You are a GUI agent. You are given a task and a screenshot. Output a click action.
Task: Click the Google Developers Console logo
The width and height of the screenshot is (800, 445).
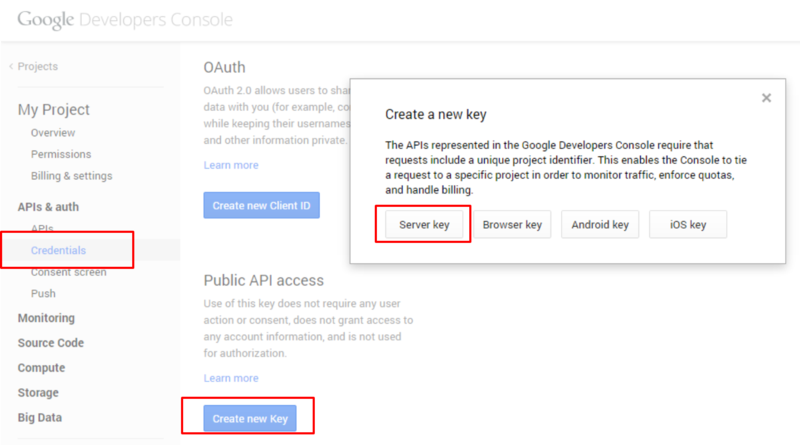pyautogui.click(x=124, y=20)
